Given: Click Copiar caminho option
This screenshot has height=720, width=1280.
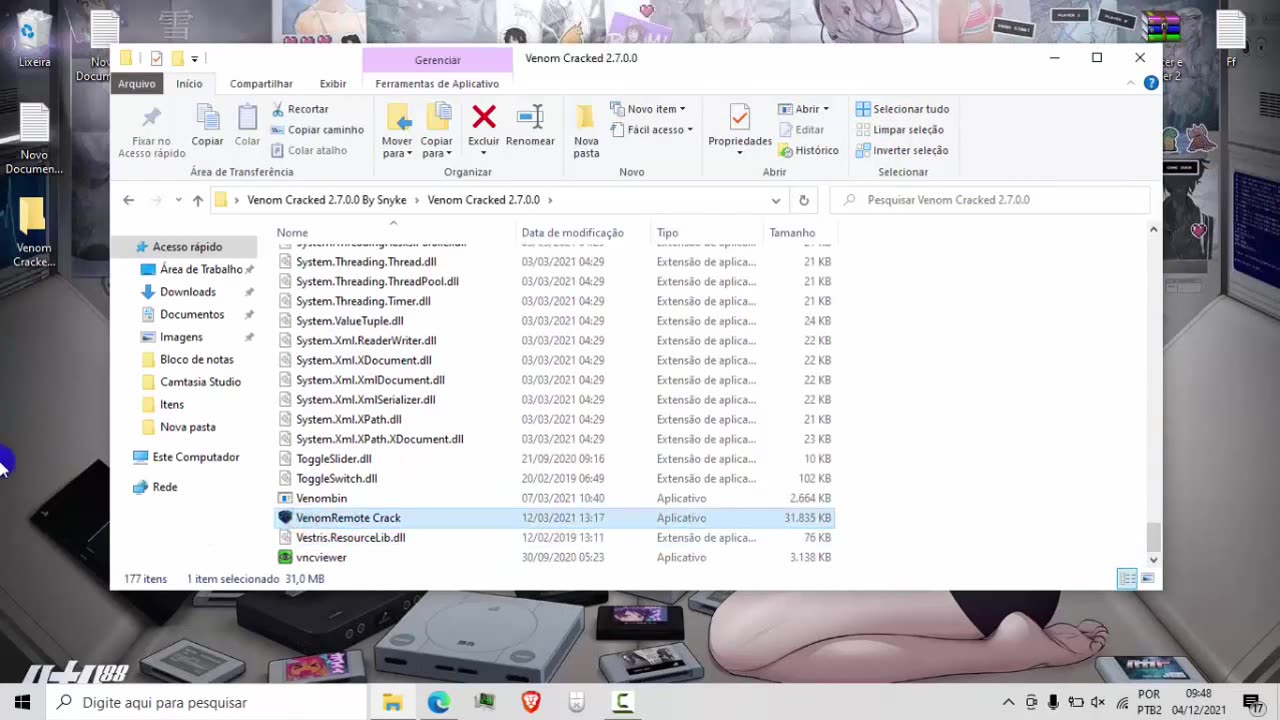Looking at the screenshot, I should (x=317, y=130).
